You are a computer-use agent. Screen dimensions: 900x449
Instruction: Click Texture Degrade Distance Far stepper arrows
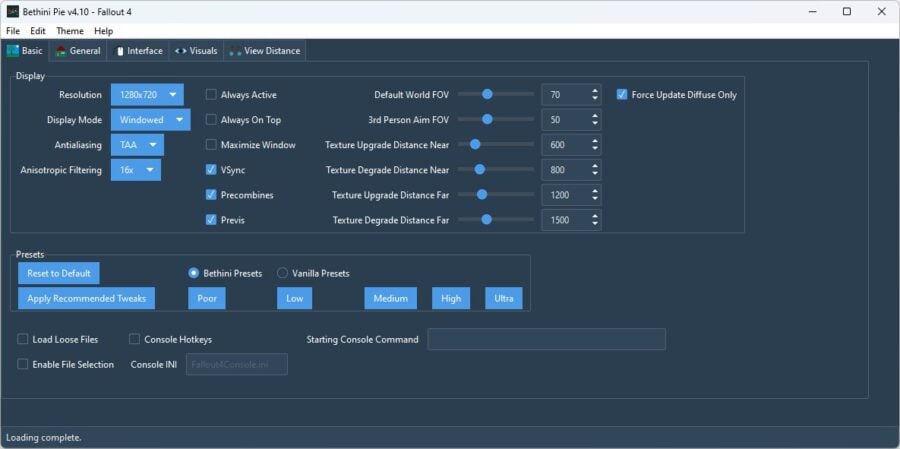tap(595, 220)
